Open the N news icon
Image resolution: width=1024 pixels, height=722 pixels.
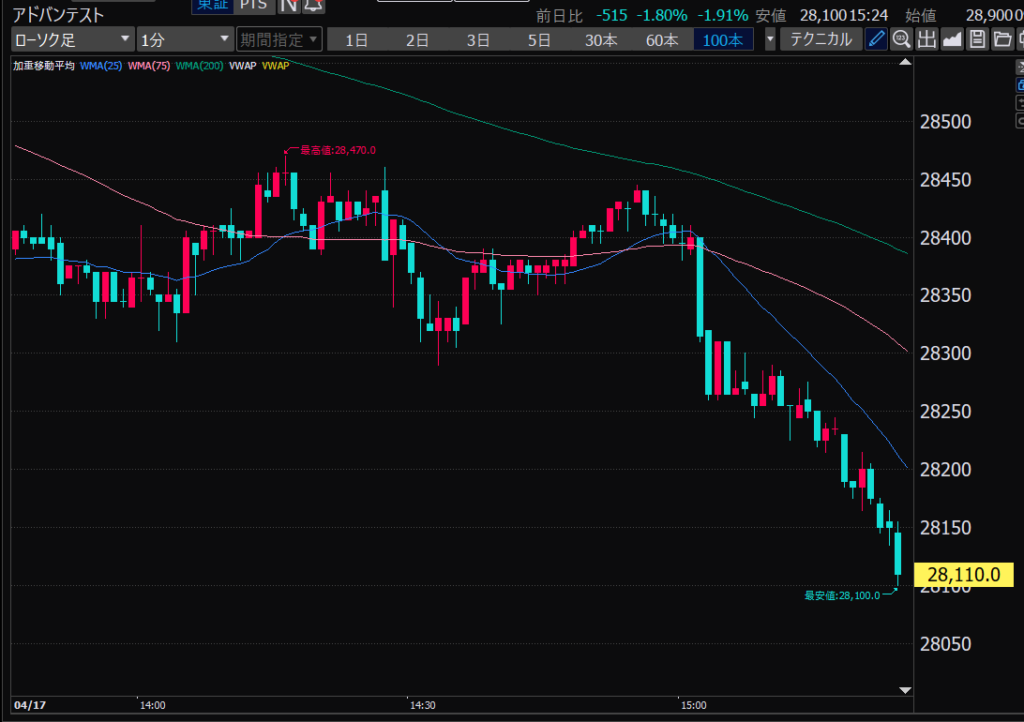coord(288,6)
